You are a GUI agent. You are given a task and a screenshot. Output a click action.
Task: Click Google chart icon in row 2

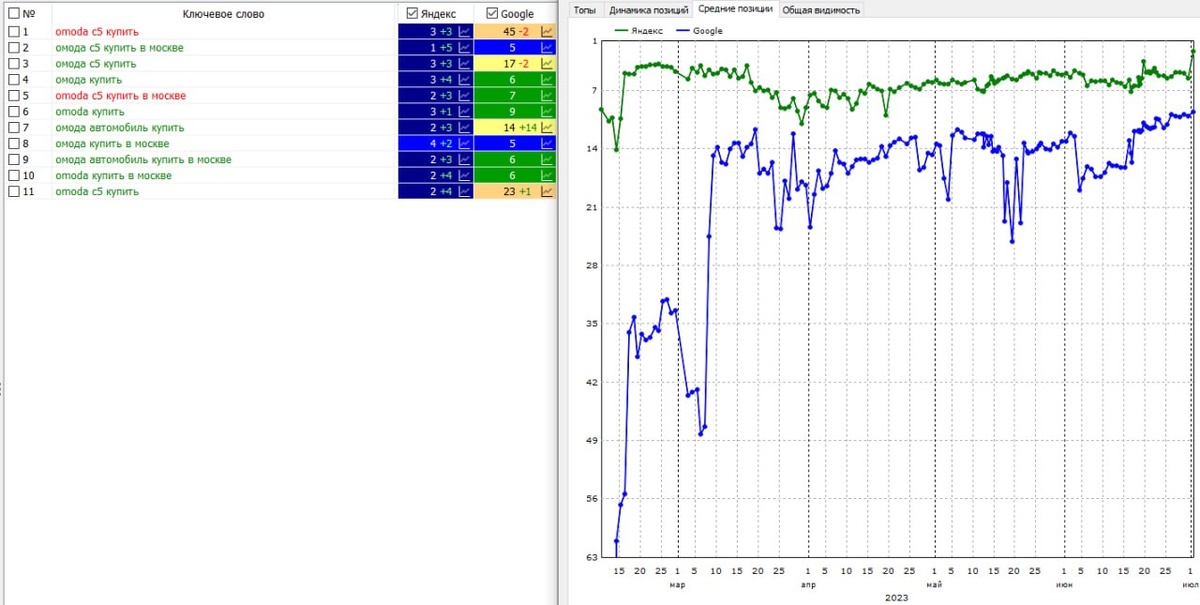click(x=547, y=48)
